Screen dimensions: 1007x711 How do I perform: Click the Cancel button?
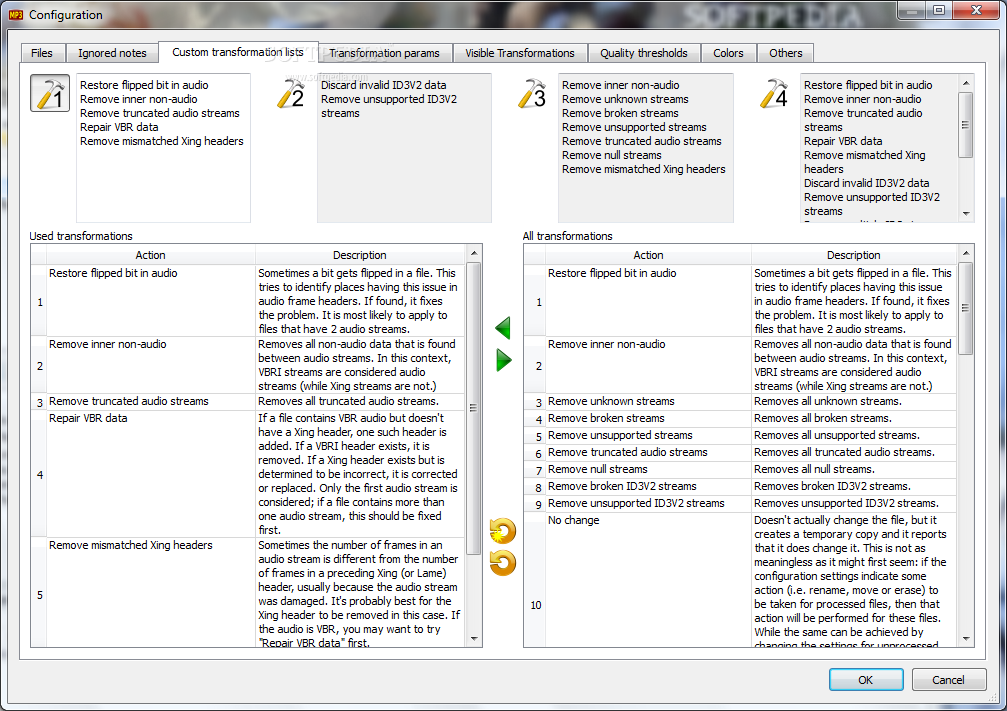[x=948, y=680]
